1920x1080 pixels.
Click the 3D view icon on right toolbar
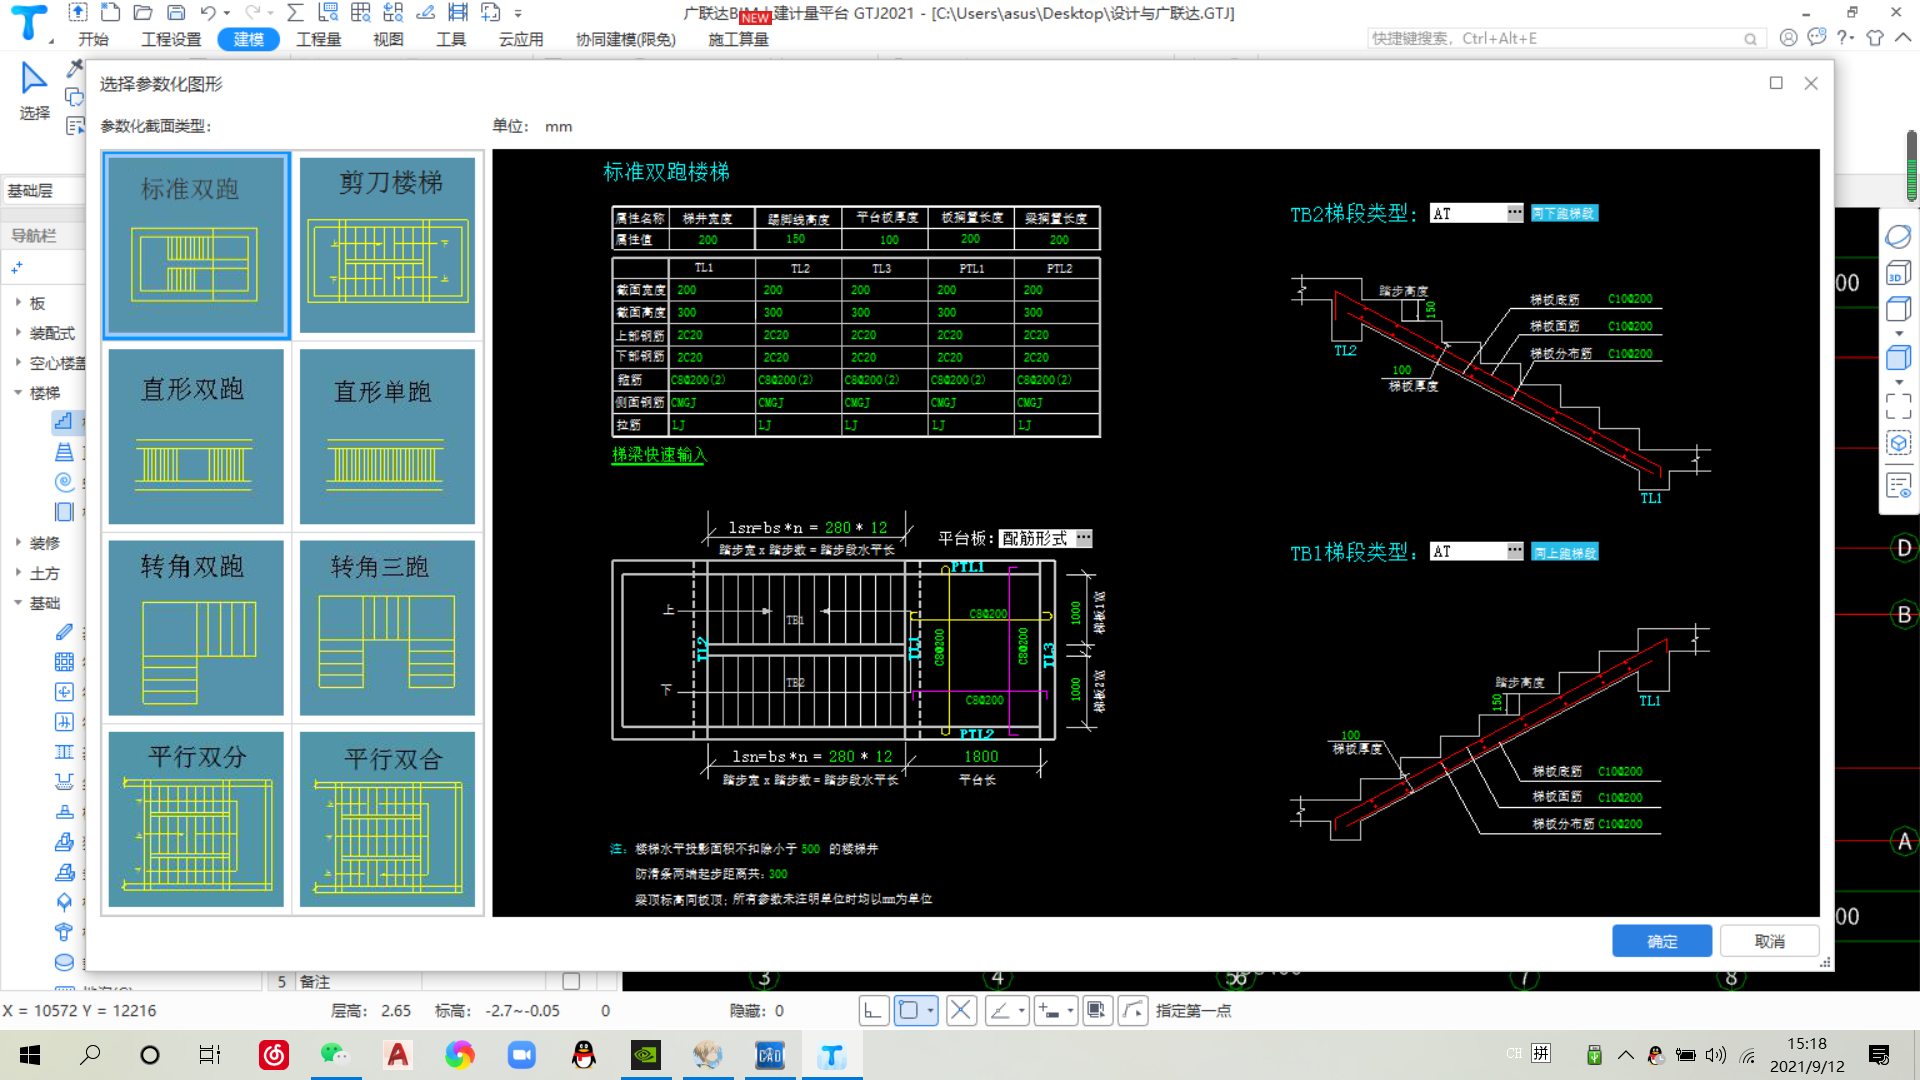coord(1898,273)
